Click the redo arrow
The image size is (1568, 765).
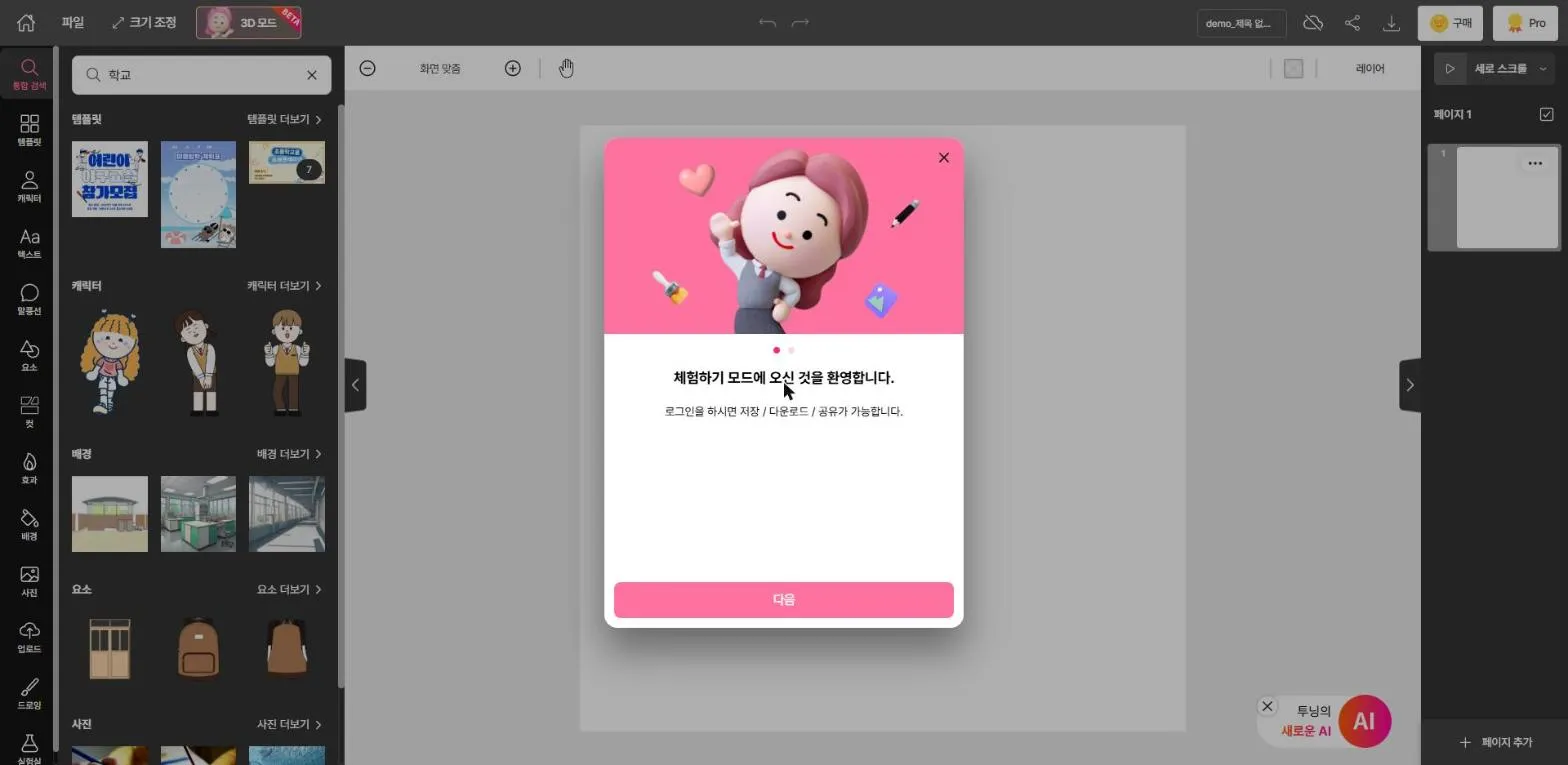800,22
